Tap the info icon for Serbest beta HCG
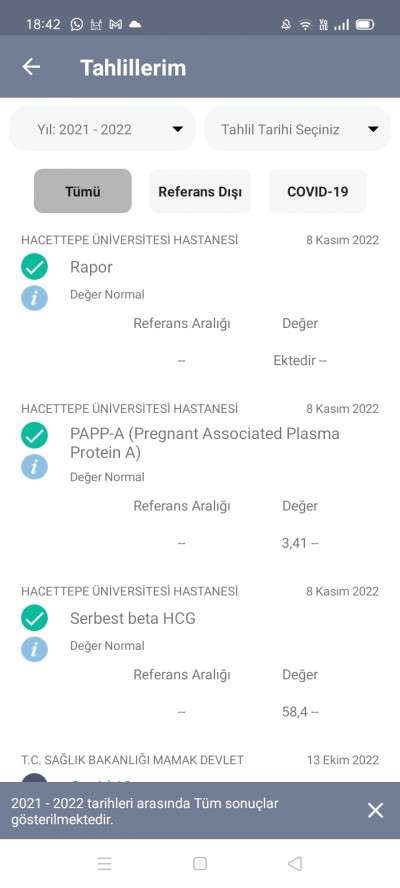 35,649
